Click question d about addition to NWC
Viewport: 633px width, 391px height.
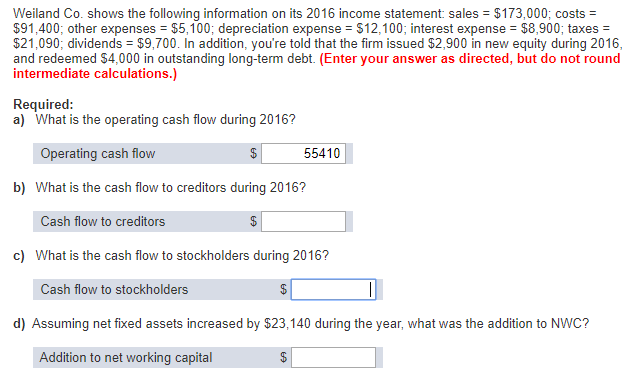pyautogui.click(x=301, y=324)
